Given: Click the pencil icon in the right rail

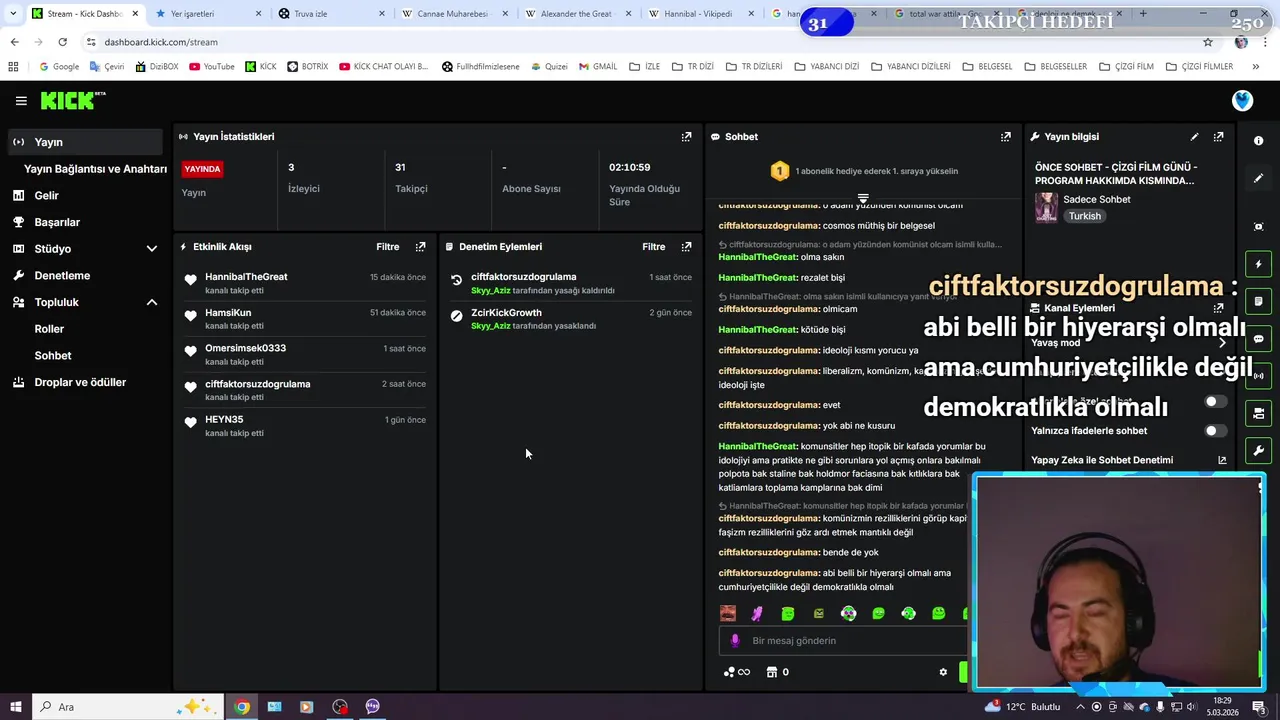Looking at the screenshot, I should click(1258, 178).
